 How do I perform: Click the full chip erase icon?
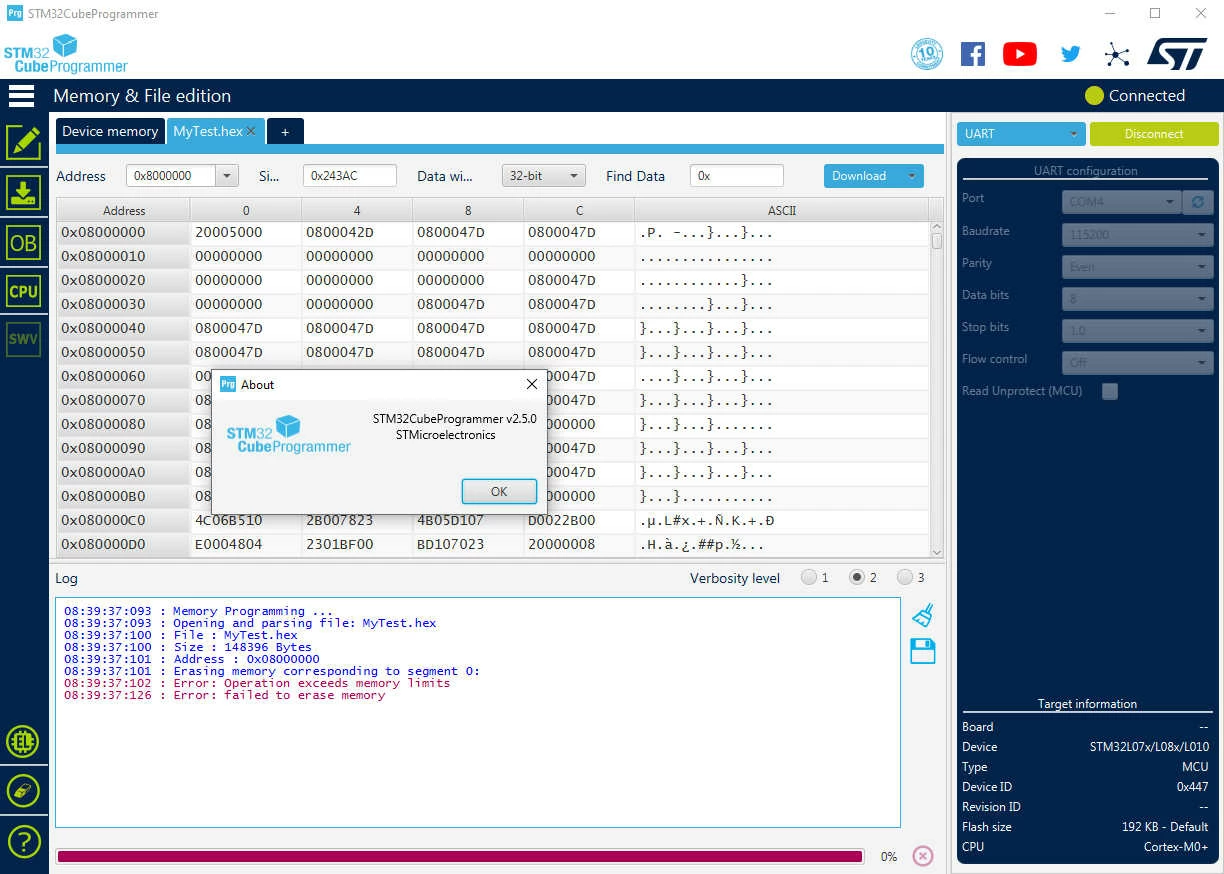(x=23, y=790)
